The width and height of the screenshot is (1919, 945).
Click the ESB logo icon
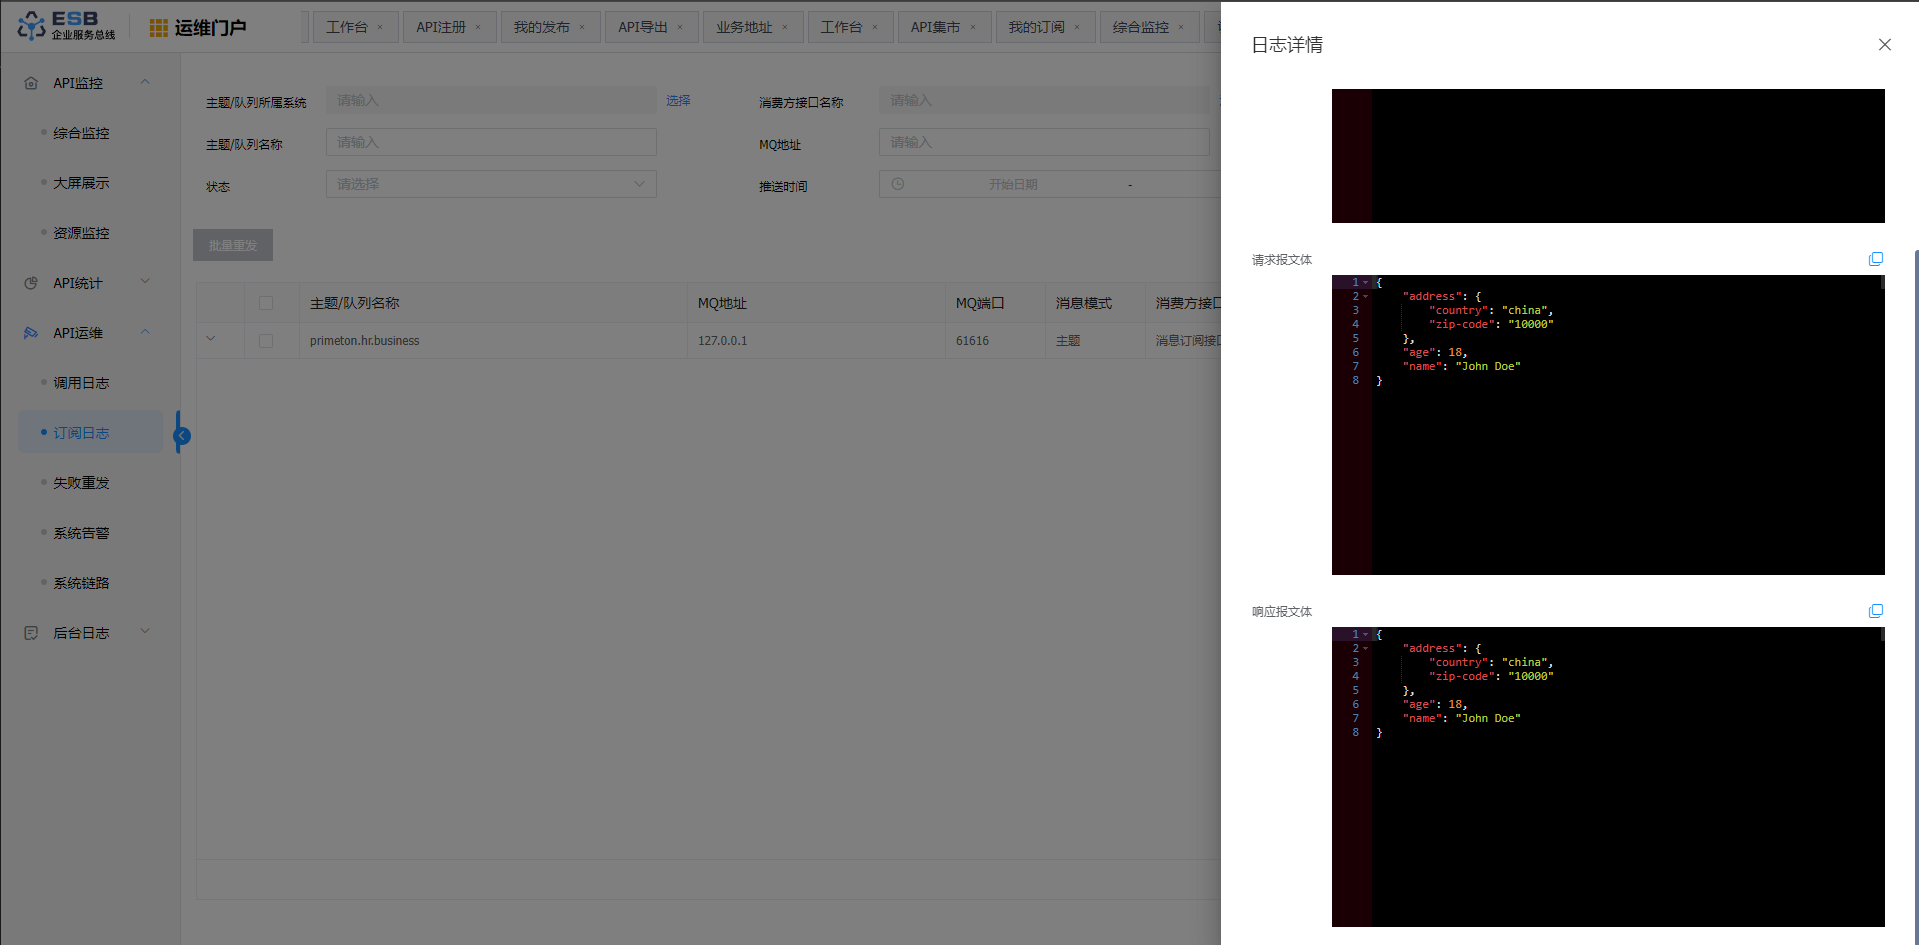(31, 26)
